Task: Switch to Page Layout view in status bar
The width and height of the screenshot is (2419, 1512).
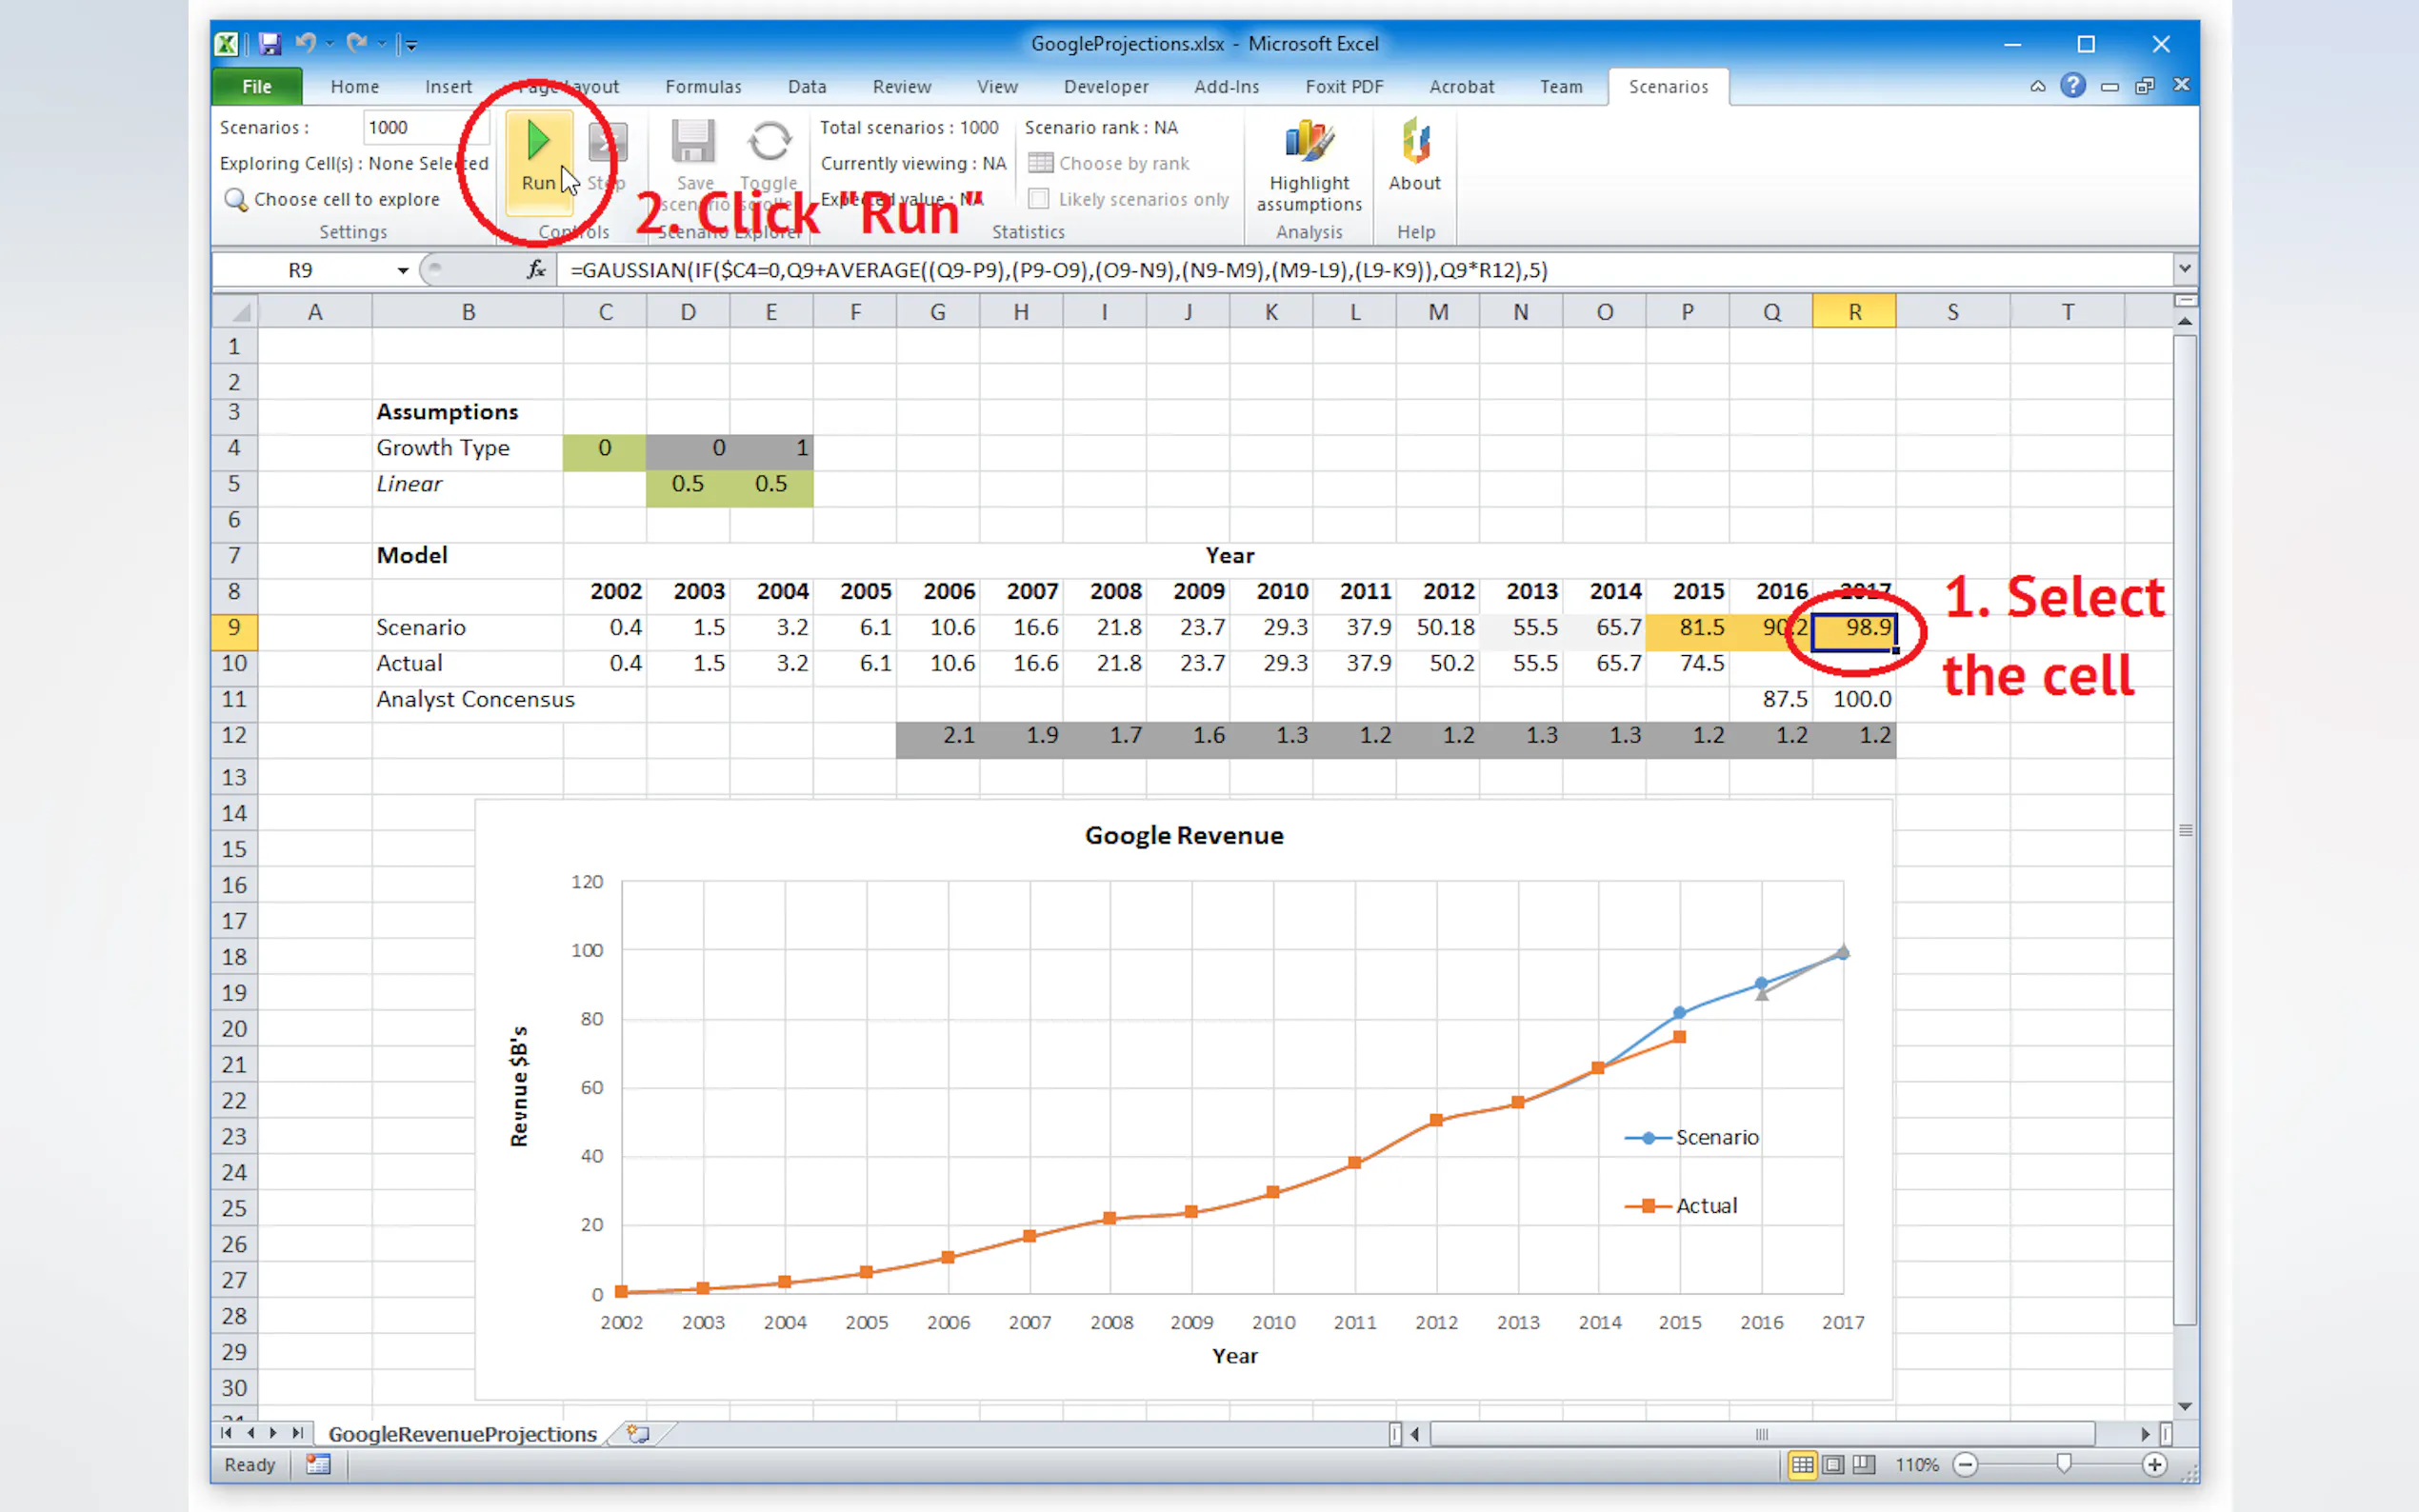Action: tap(1833, 1465)
